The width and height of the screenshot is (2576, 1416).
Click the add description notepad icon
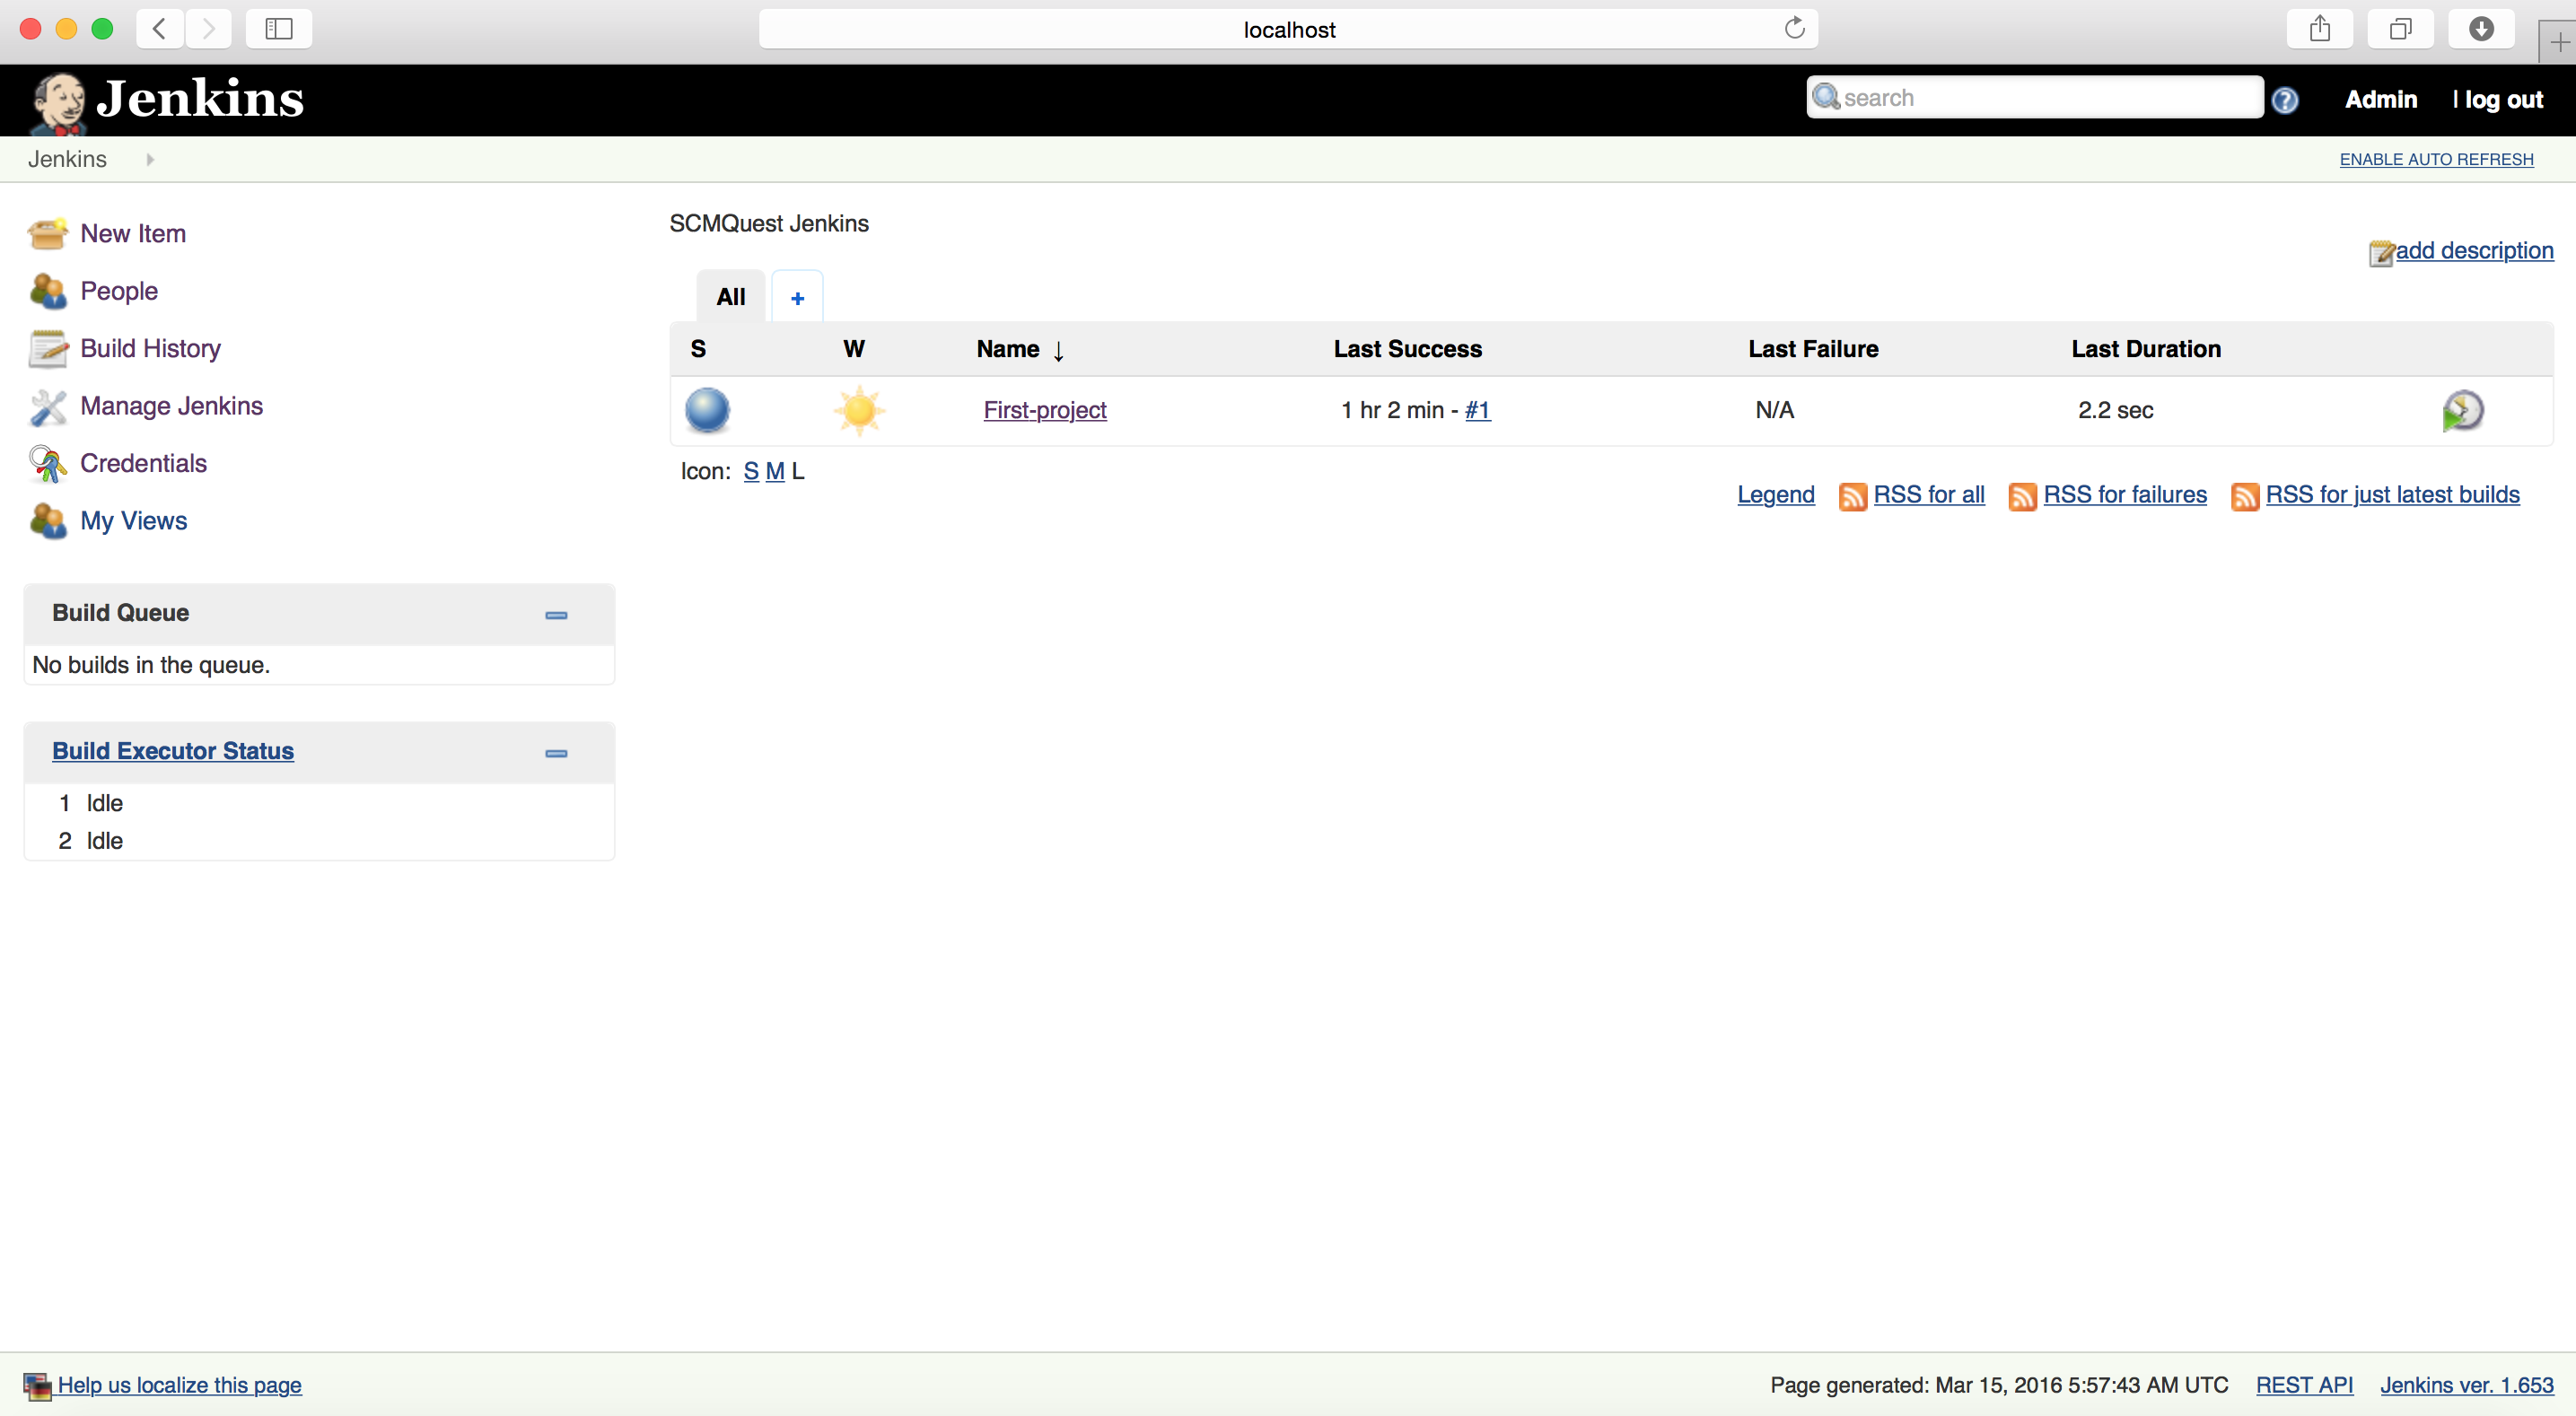point(2381,252)
